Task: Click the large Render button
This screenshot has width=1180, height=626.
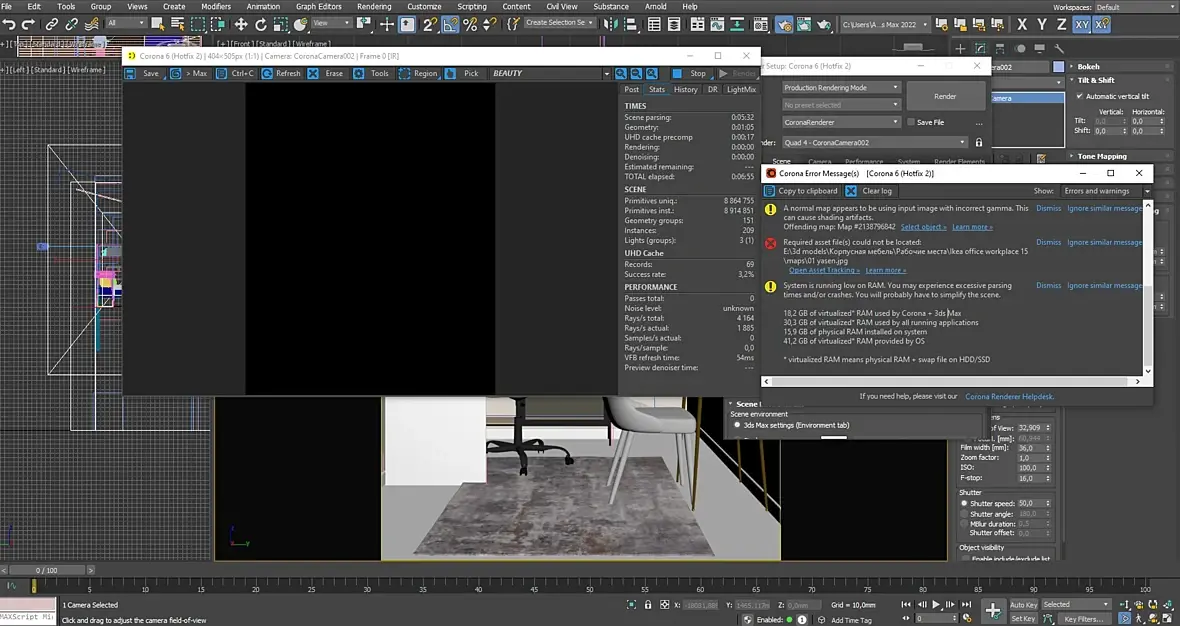Action: pos(945,96)
